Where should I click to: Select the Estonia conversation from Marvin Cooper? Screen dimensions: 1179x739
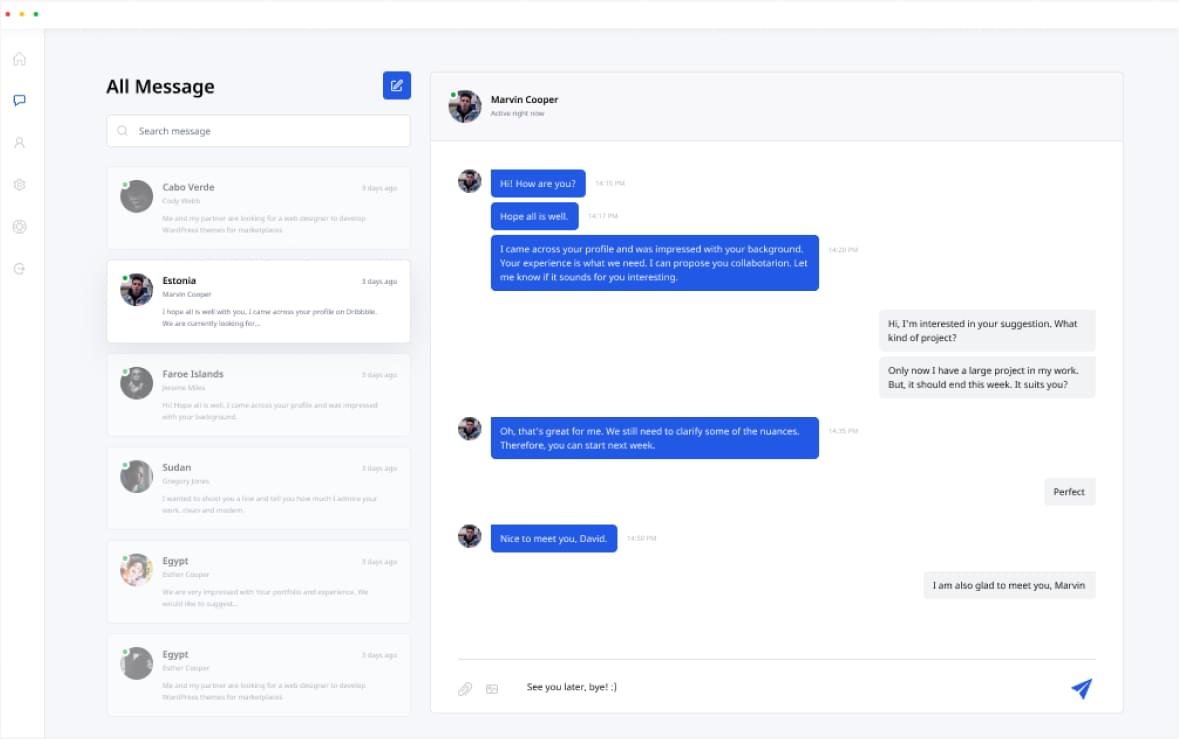click(x=258, y=301)
